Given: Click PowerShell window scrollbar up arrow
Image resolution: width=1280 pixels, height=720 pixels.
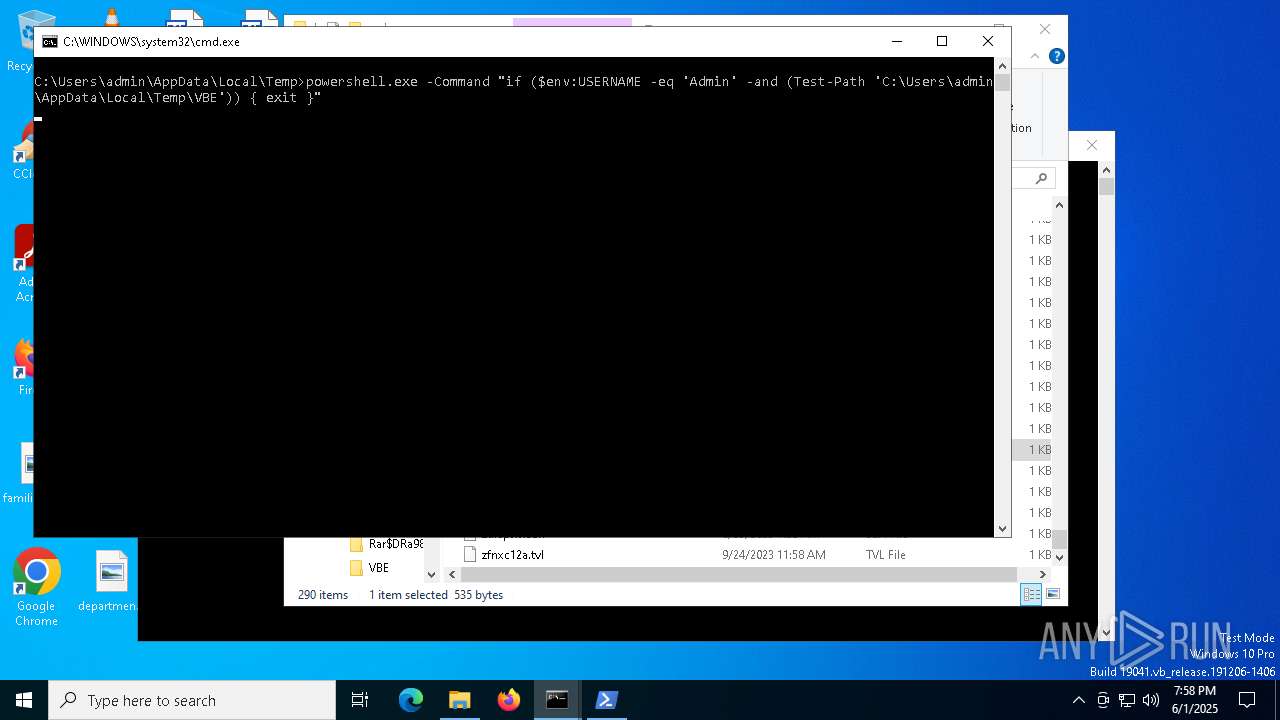Looking at the screenshot, I should point(1106,170).
